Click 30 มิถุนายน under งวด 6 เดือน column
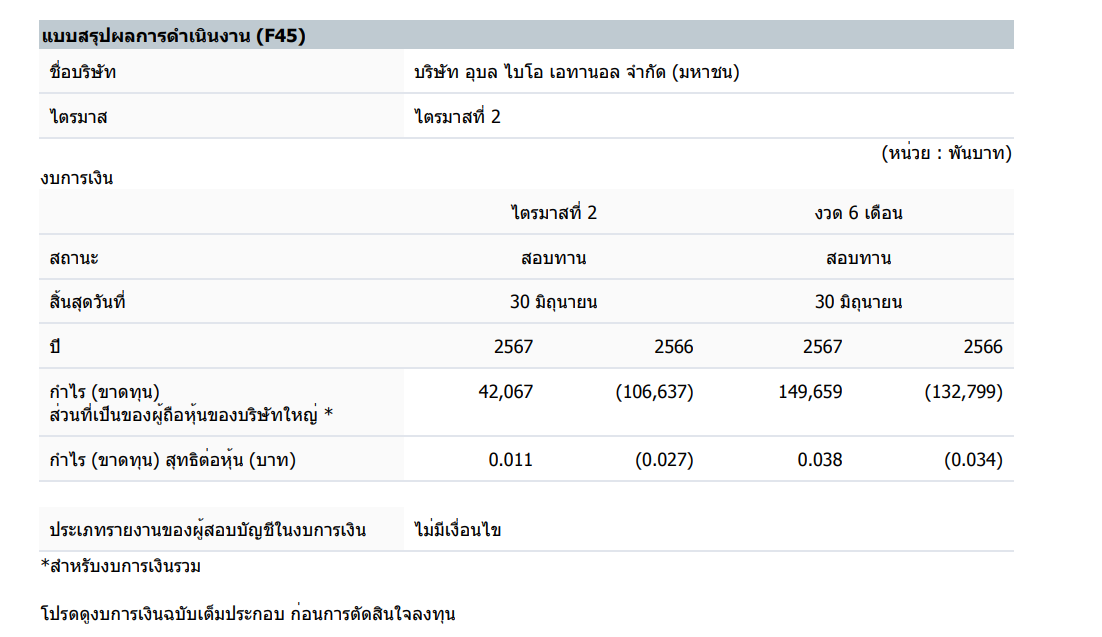 (x=858, y=302)
